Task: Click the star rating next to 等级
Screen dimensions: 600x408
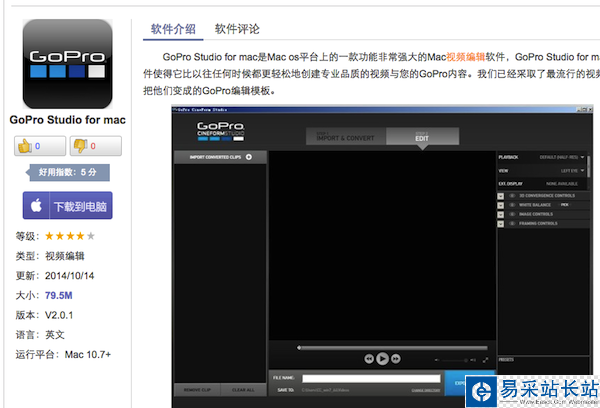Action: [x=70, y=236]
